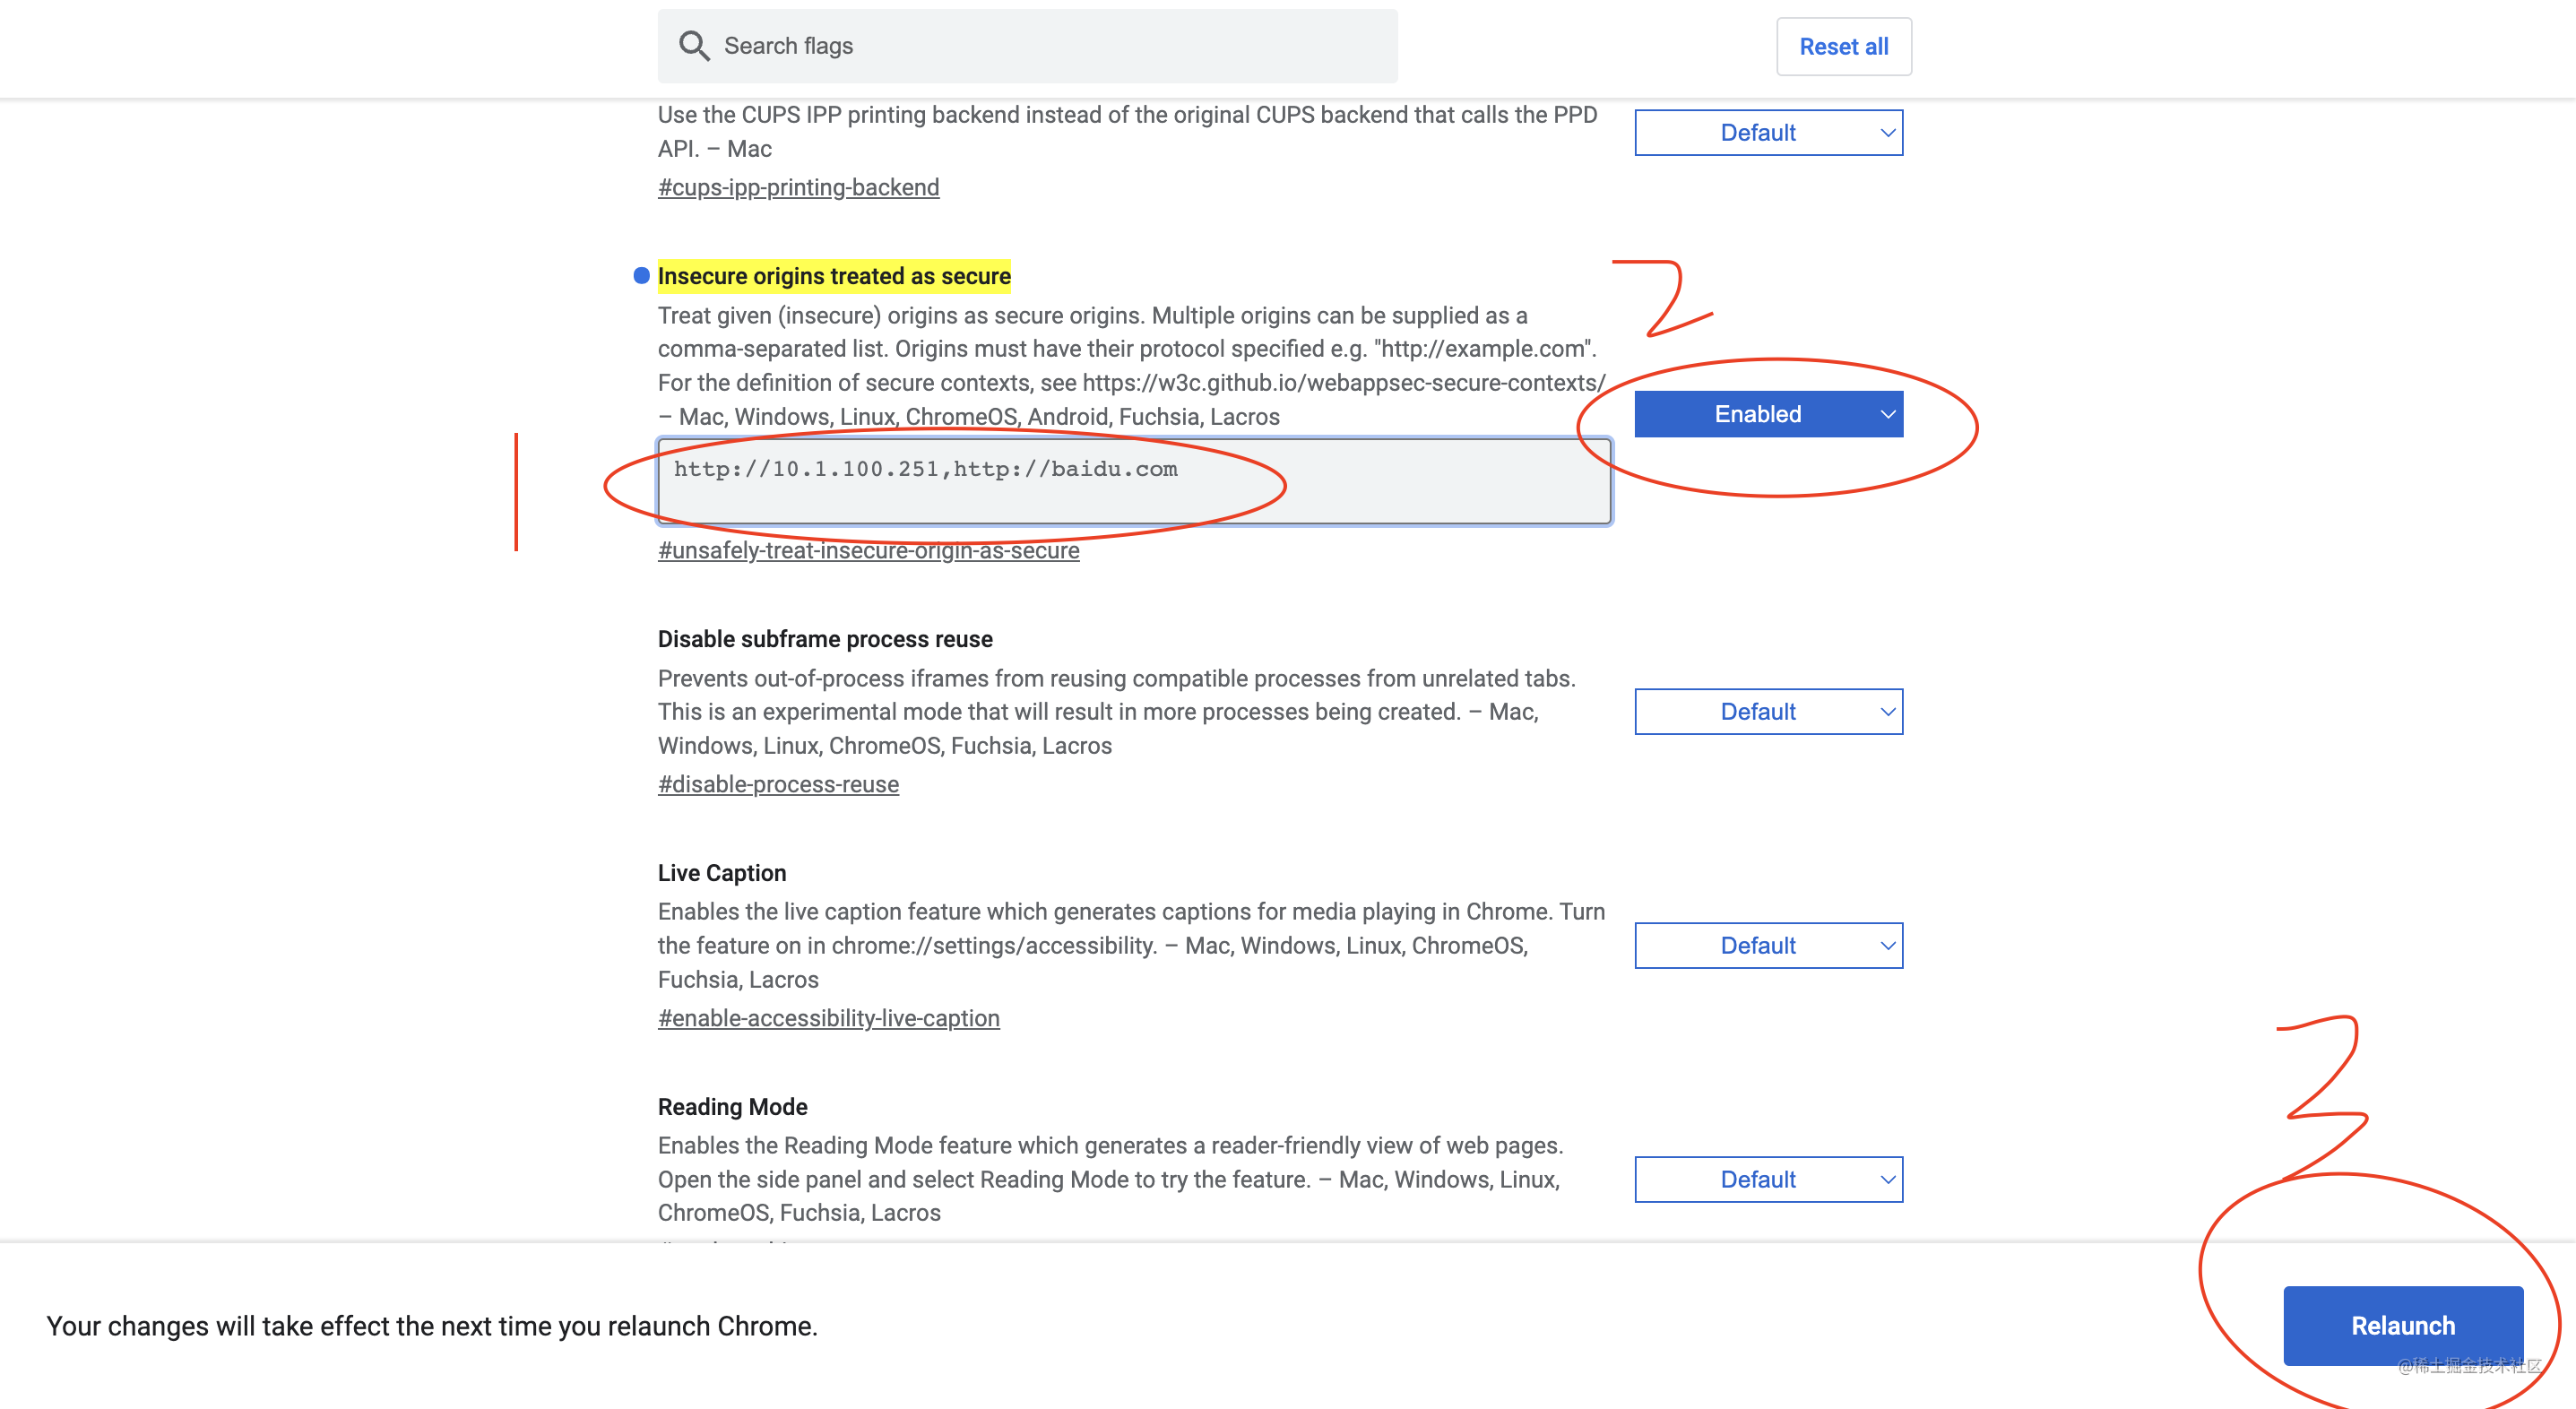The width and height of the screenshot is (2576, 1409).
Task: Open the Insecure origins Enabled dropdown
Action: [1768, 414]
